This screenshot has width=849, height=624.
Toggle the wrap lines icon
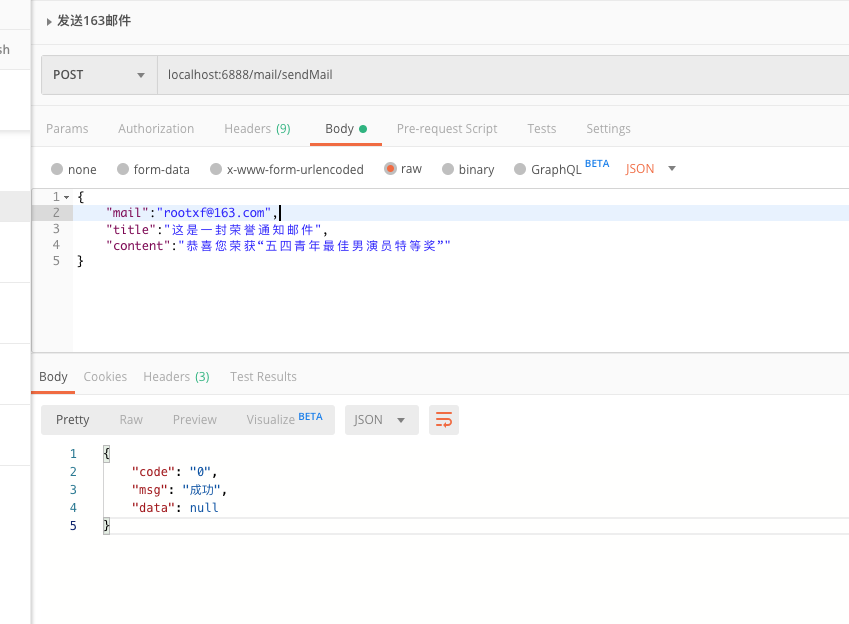click(x=443, y=420)
